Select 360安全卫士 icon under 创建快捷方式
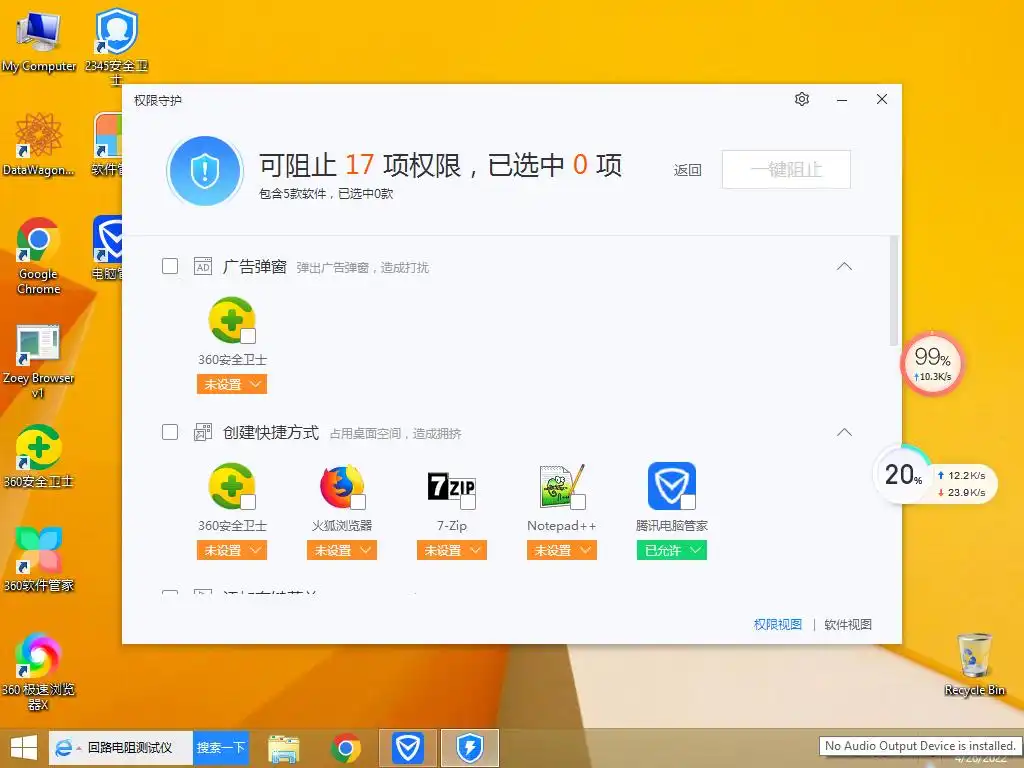This screenshot has width=1024, height=768. pyautogui.click(x=231, y=486)
